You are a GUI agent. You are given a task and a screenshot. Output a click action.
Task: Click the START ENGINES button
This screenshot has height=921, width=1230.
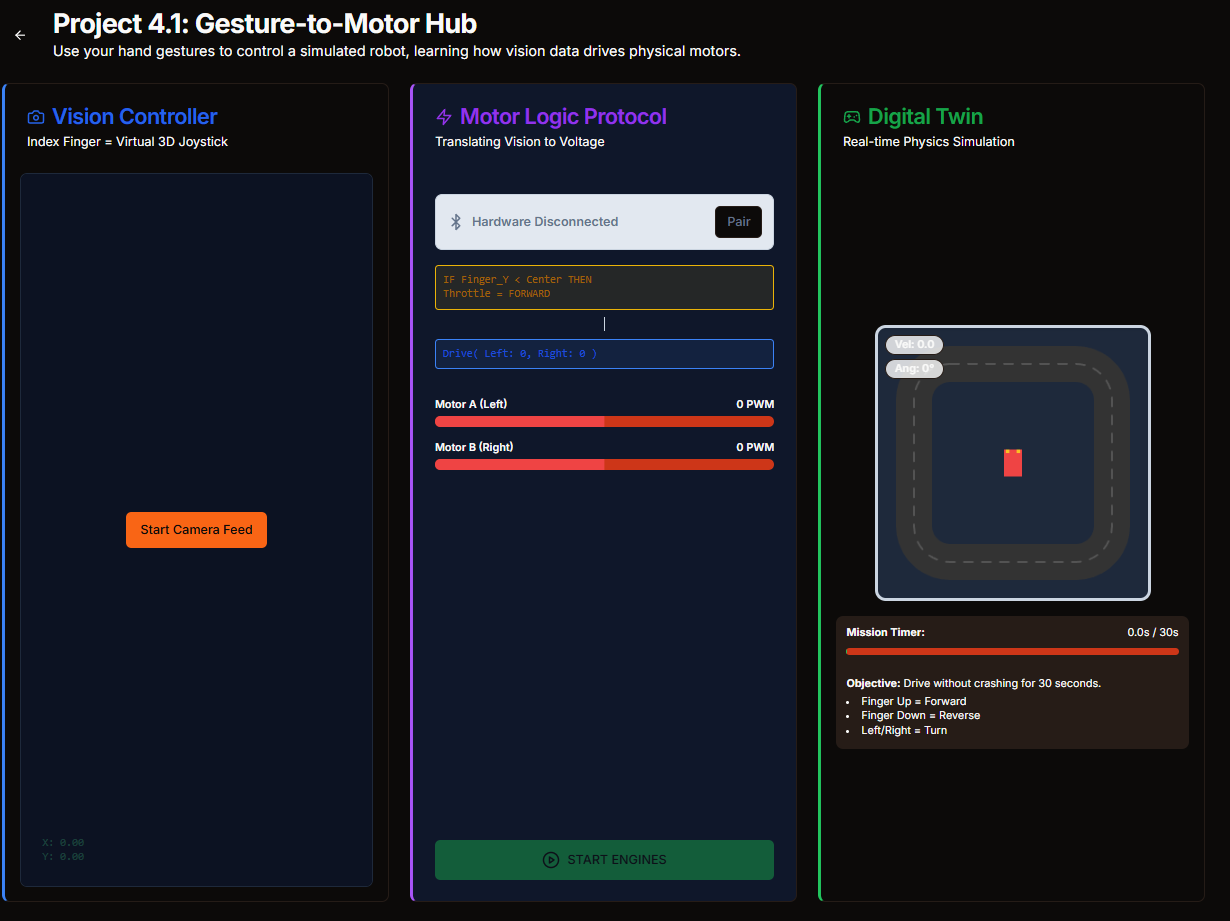click(x=604, y=860)
